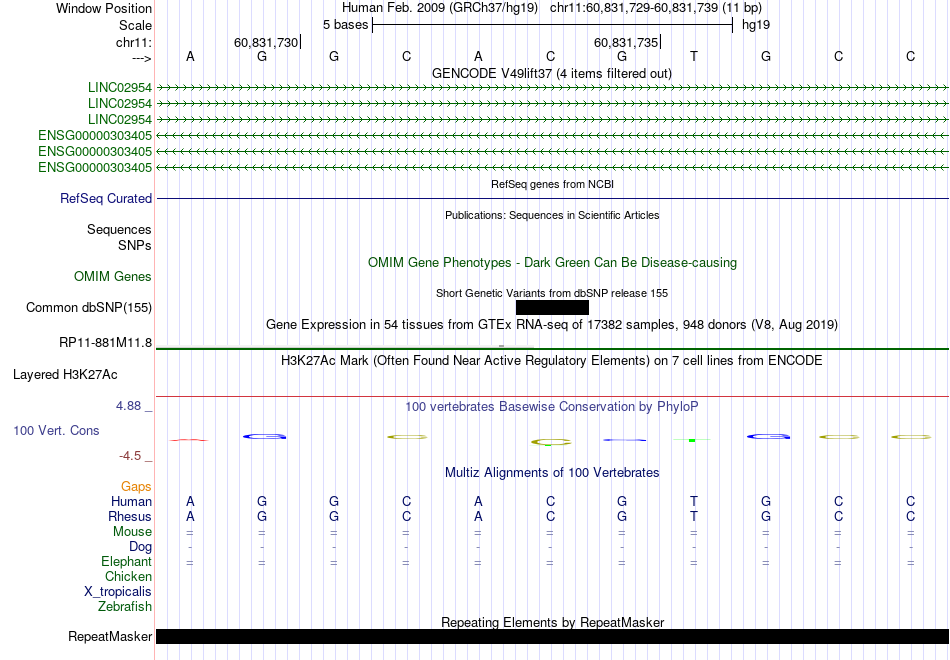The height and width of the screenshot is (660, 950).
Task: Click the Human Feb. 2009 (GRCh37/hg19) title
Action: pos(440,8)
